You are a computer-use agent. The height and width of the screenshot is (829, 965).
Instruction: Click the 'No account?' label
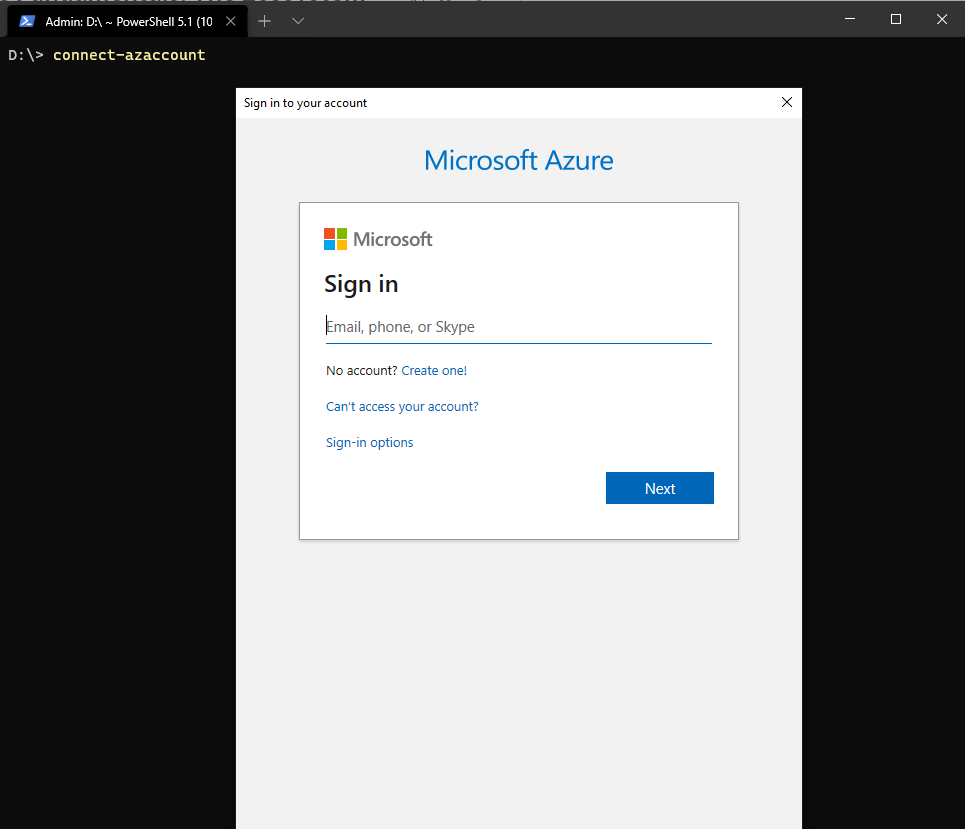[x=362, y=370]
